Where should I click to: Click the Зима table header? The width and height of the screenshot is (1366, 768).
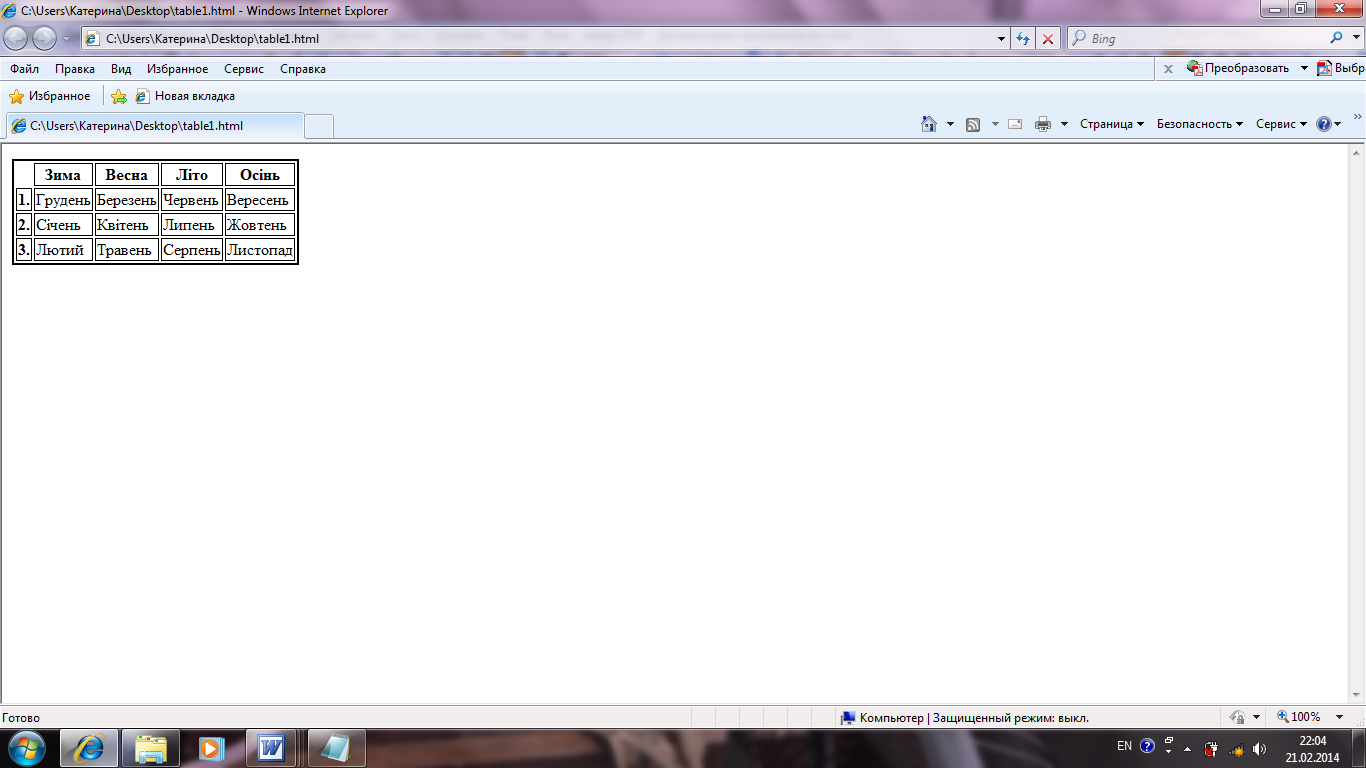point(63,175)
